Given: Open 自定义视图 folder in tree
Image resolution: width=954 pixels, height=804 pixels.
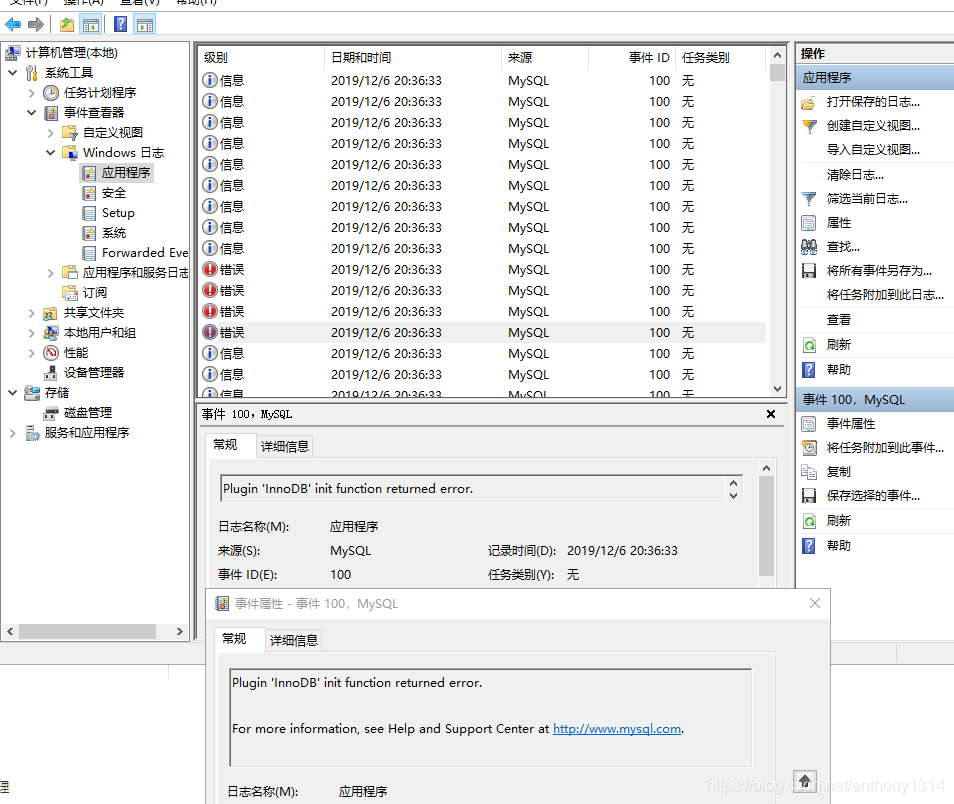Looking at the screenshot, I should [113, 133].
